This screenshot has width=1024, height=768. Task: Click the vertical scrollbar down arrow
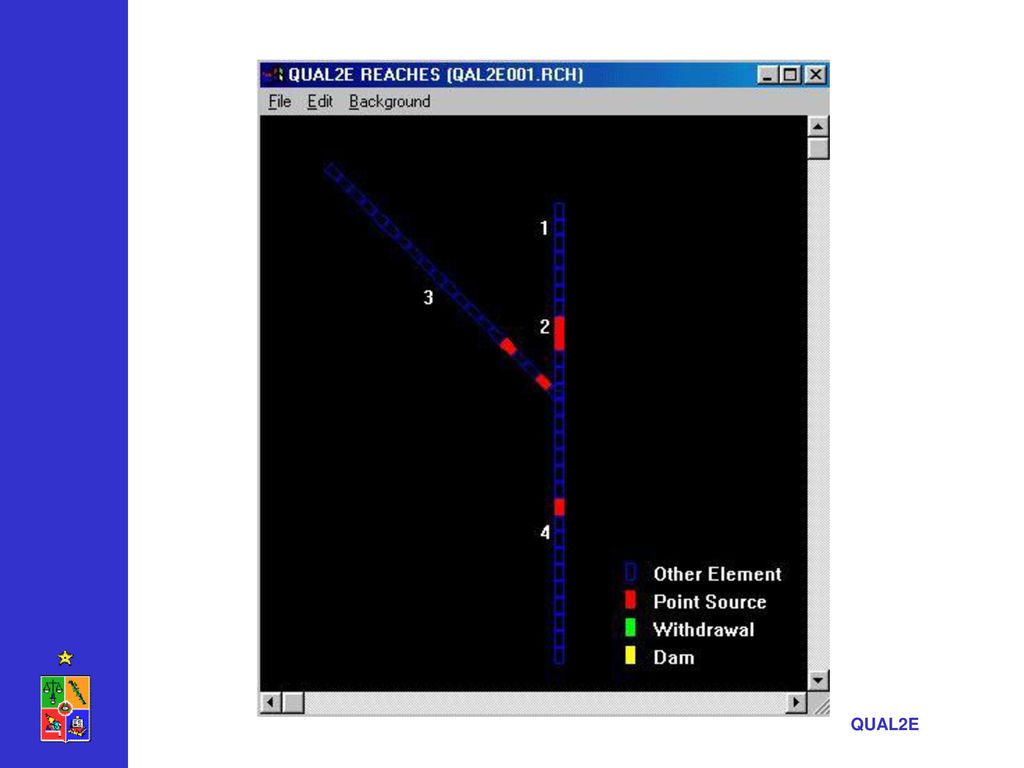[x=818, y=680]
